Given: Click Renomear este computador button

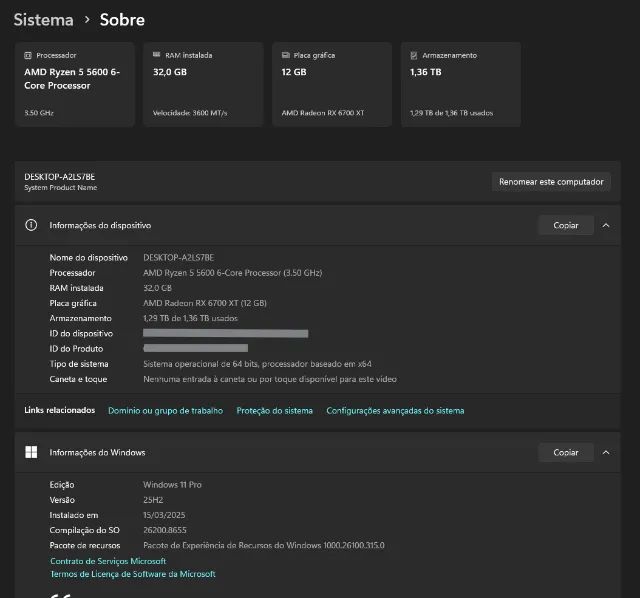Looking at the screenshot, I should (x=551, y=182).
